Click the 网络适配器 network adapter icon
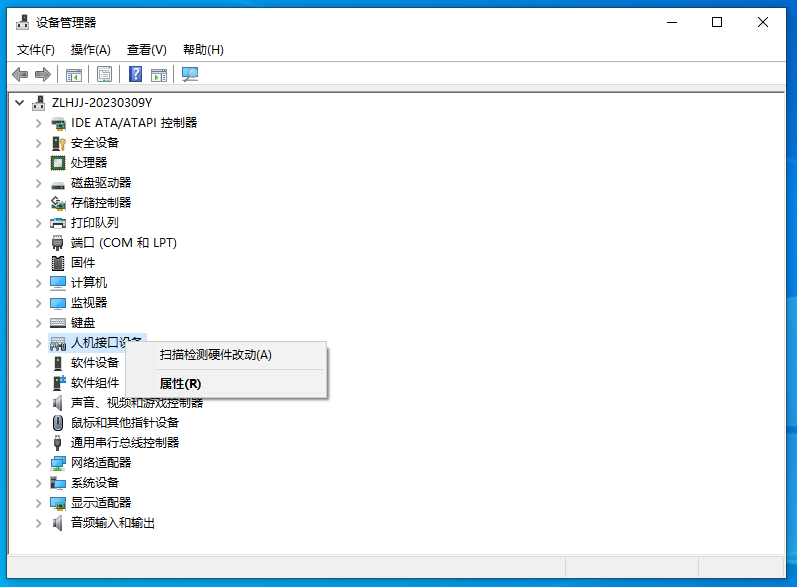 coord(58,463)
